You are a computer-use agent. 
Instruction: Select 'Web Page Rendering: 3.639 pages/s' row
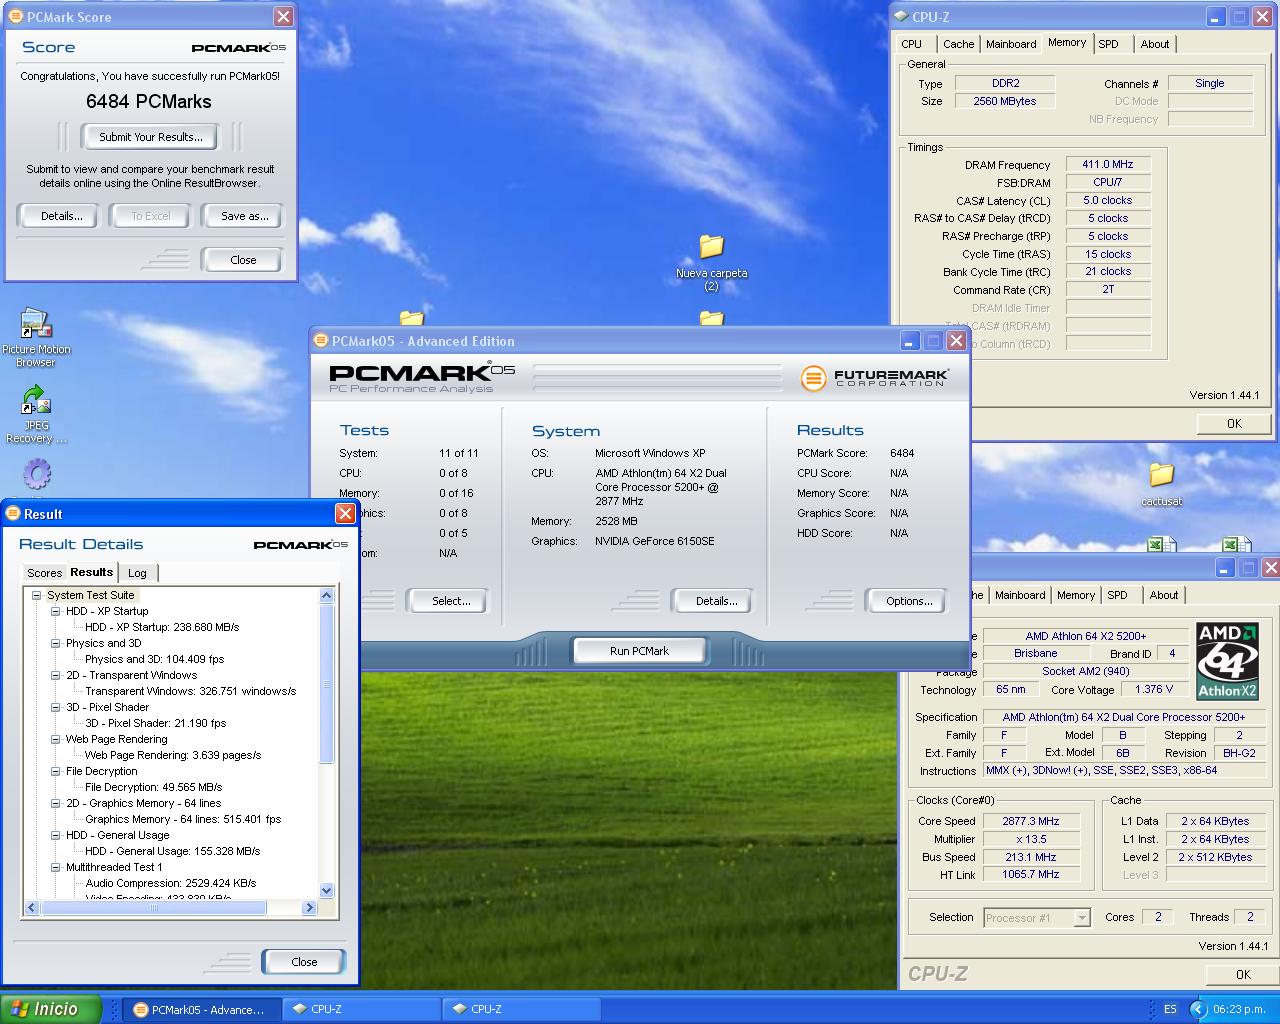pos(173,755)
